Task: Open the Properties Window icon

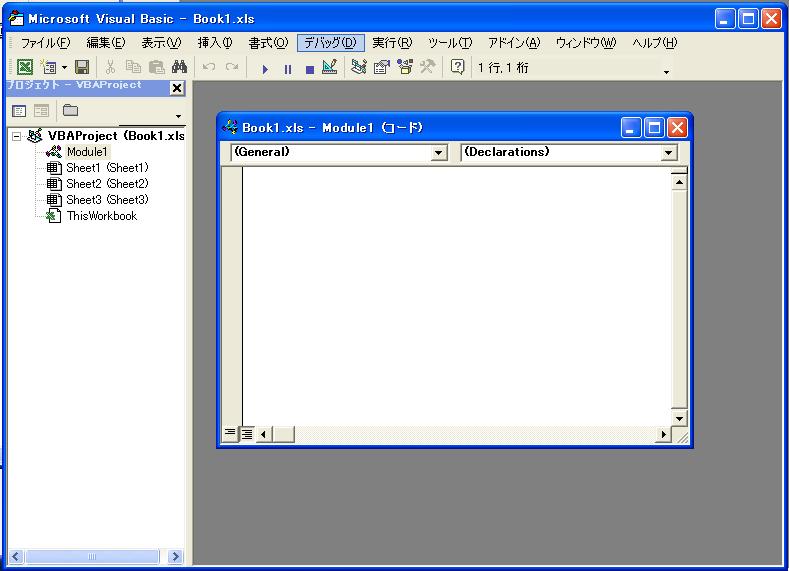Action: (x=382, y=67)
